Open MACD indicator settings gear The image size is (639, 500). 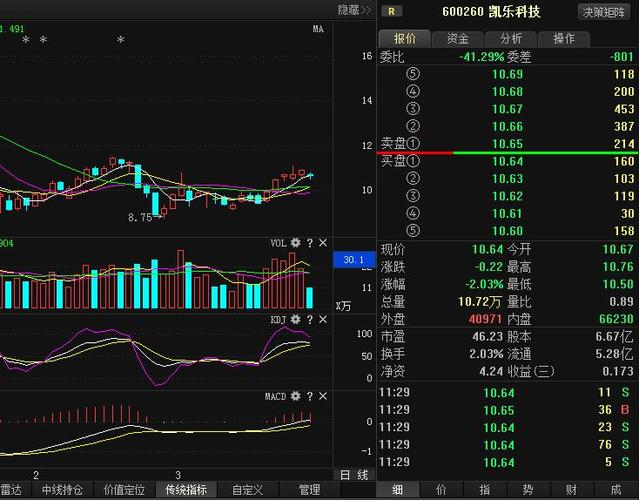click(295, 396)
